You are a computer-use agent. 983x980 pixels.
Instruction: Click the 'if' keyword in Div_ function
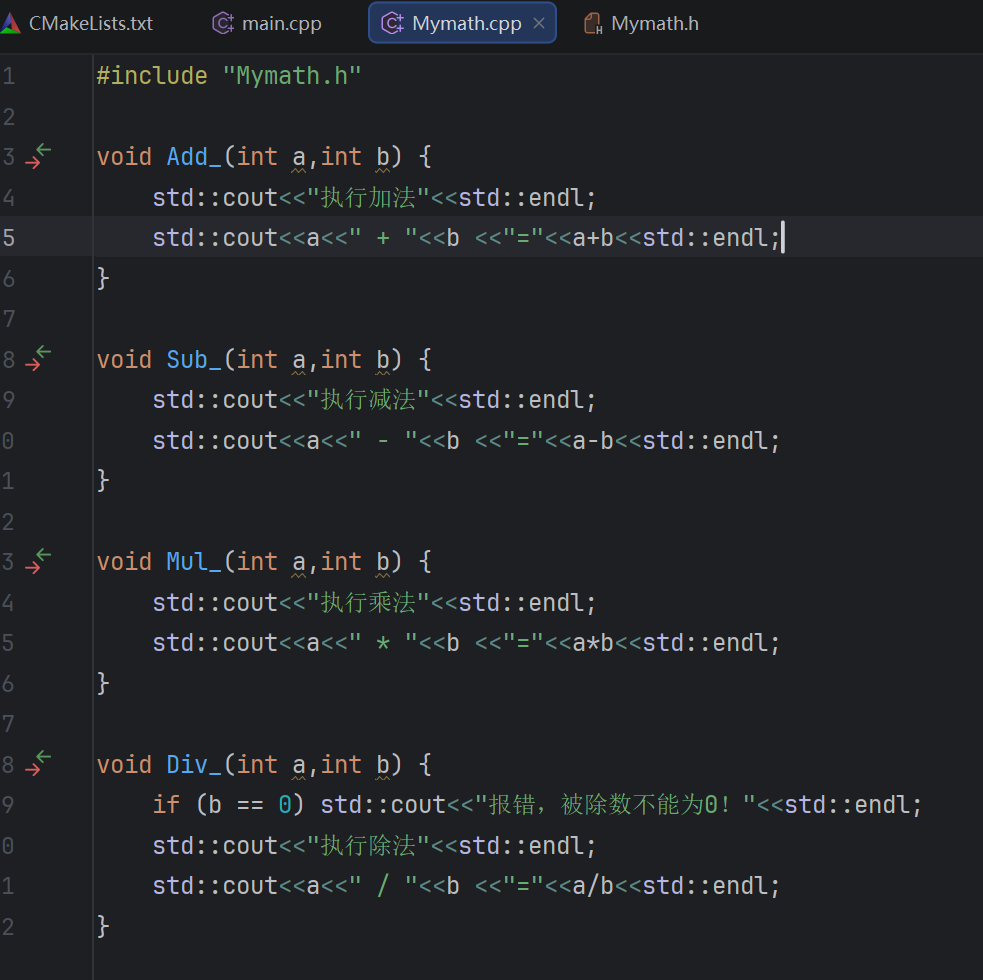click(166, 804)
